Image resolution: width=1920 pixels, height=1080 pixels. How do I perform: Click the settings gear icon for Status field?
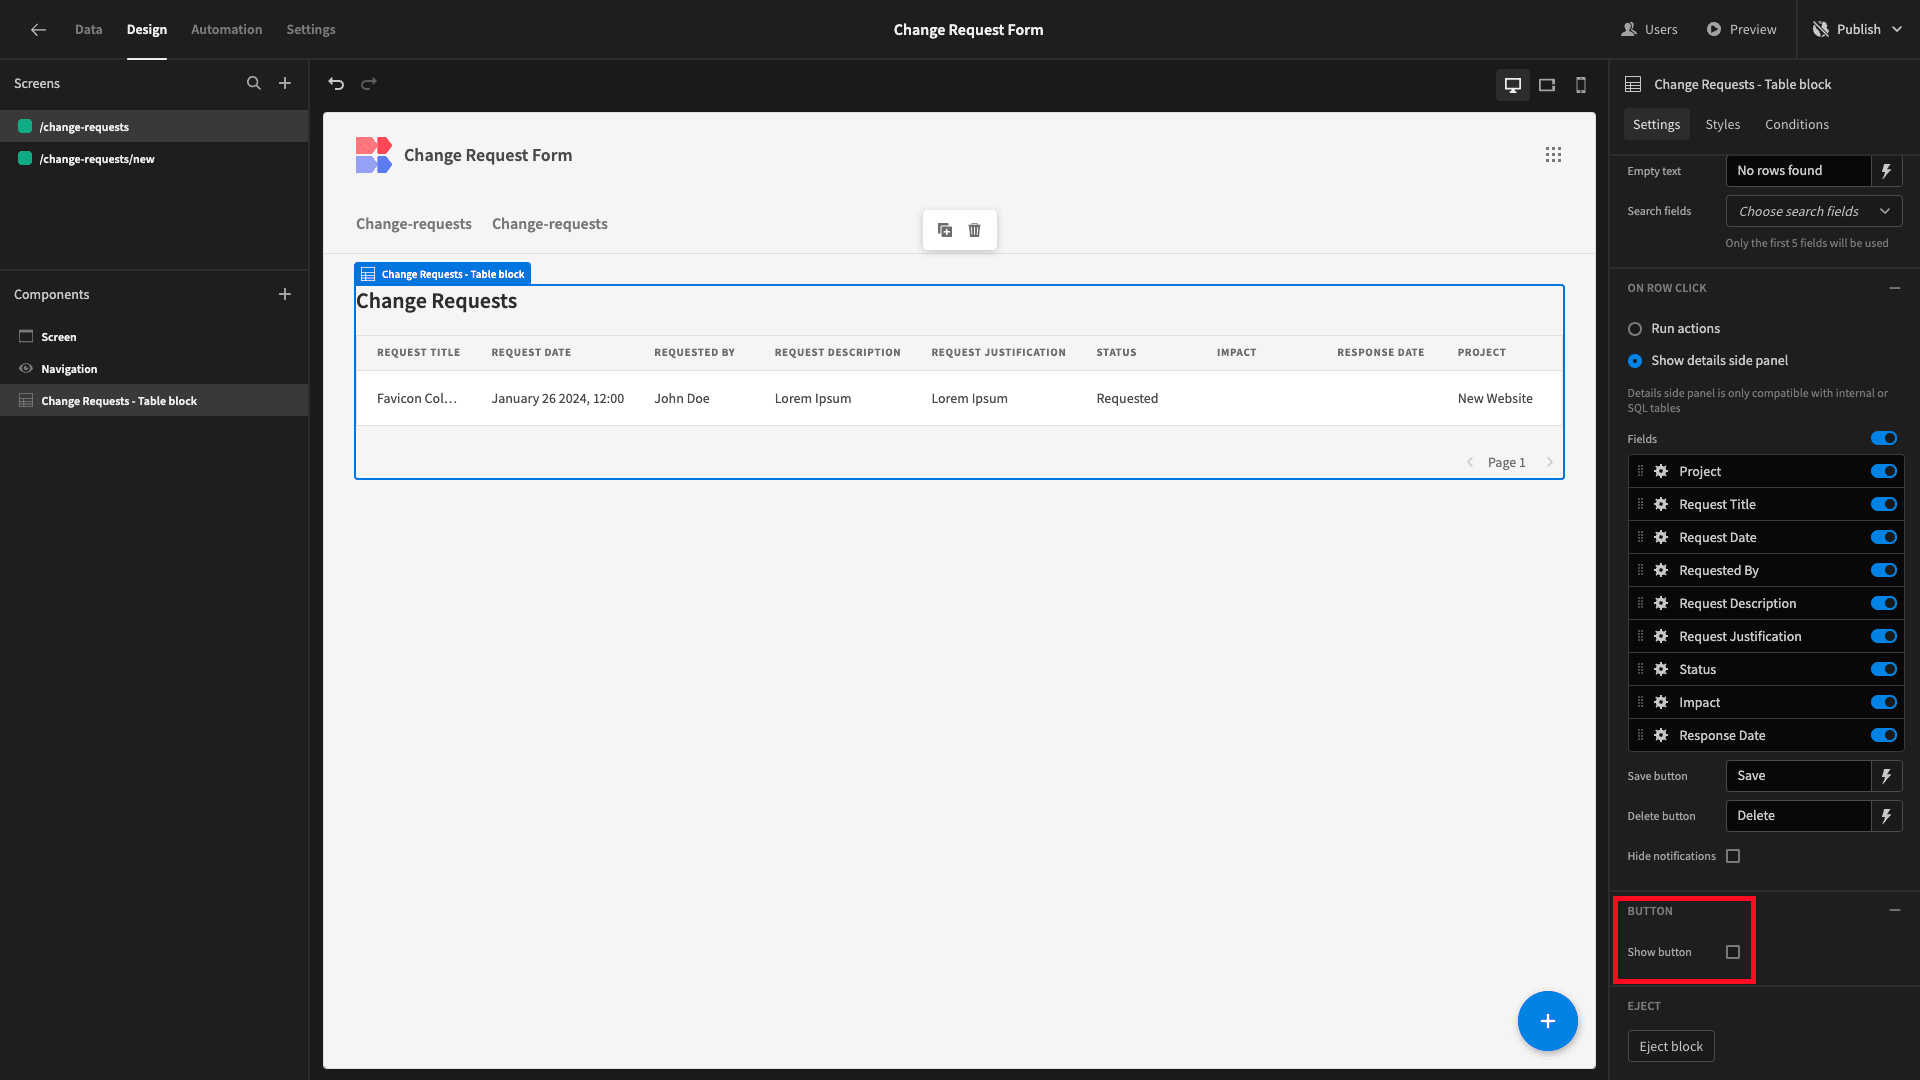pos(1662,669)
